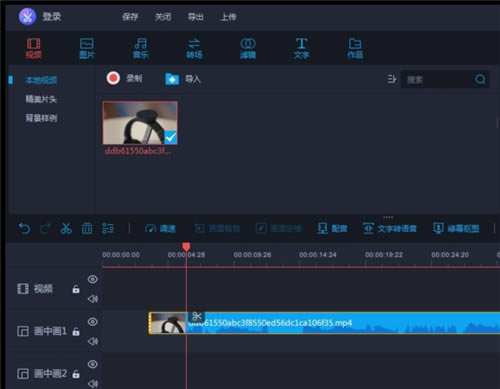Mute the 画中画2 track speaker
The image size is (500, 389).
tap(93, 384)
